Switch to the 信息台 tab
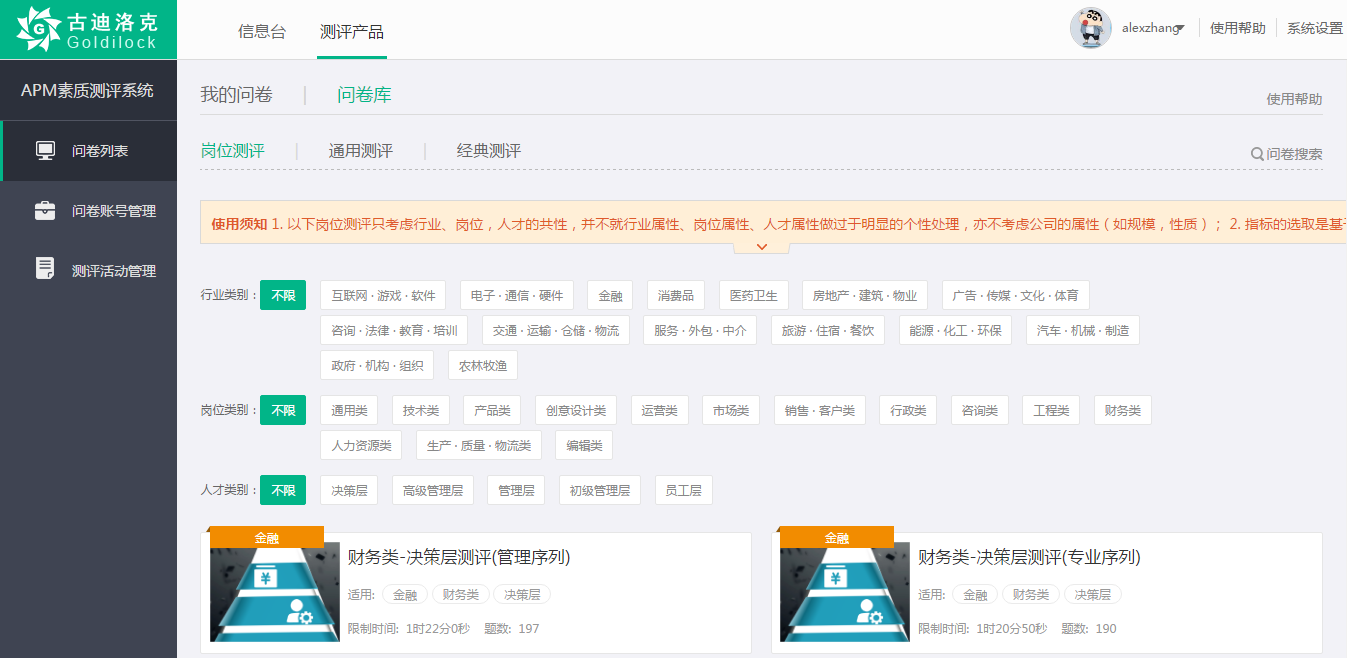 pyautogui.click(x=261, y=30)
